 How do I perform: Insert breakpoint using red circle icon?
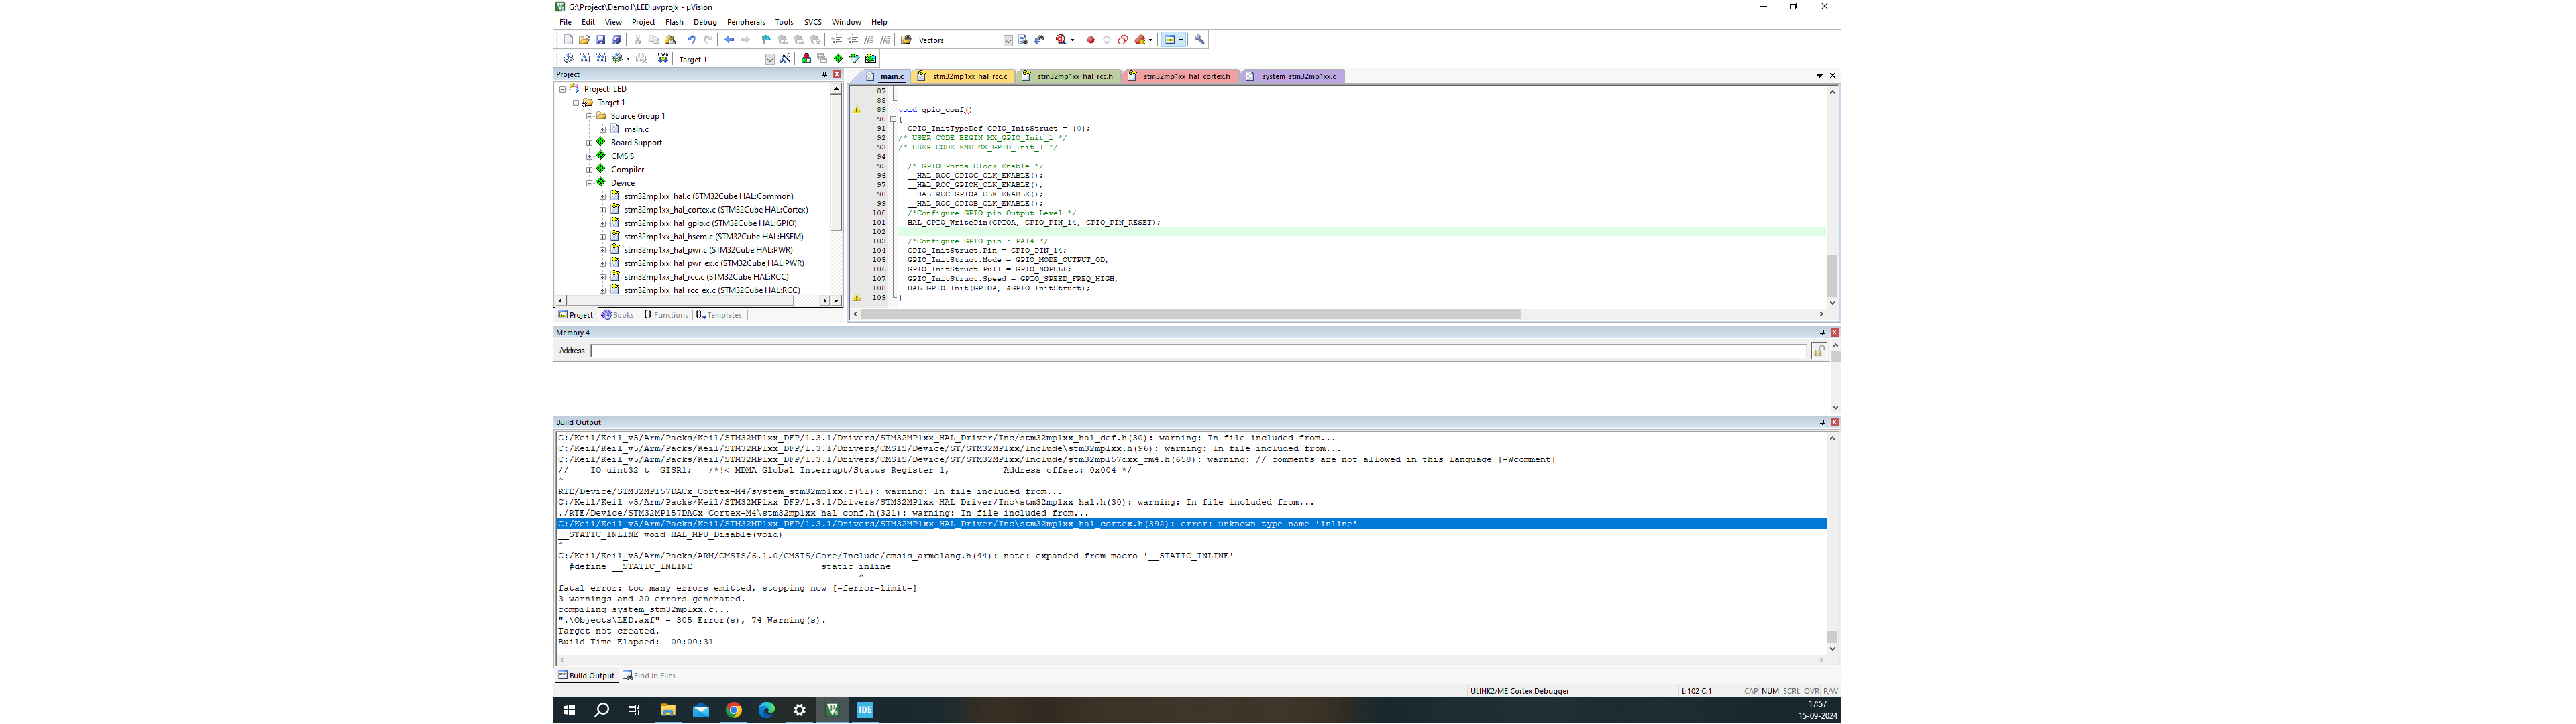pos(1090,40)
